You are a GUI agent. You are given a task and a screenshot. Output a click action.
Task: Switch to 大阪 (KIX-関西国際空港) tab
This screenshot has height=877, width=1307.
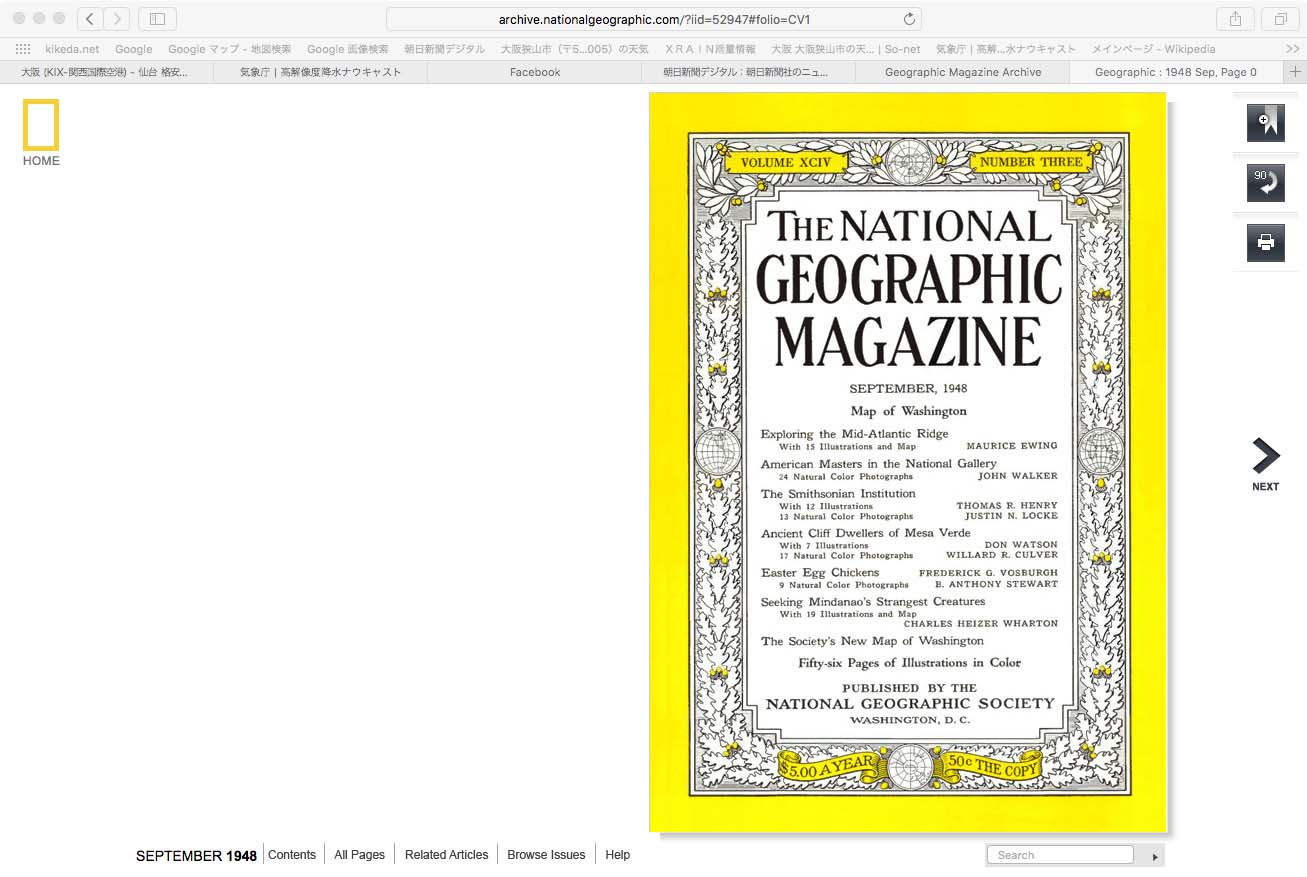point(106,72)
